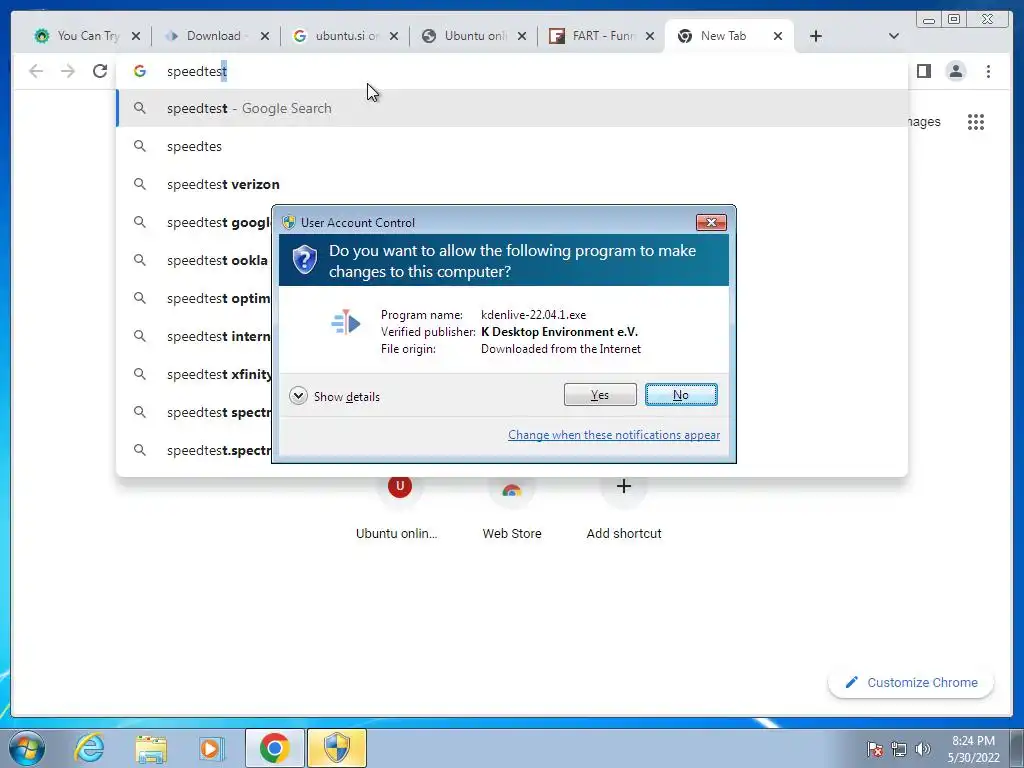
Task: Click the Show desktop strip after the clock
Action: 1017,748
